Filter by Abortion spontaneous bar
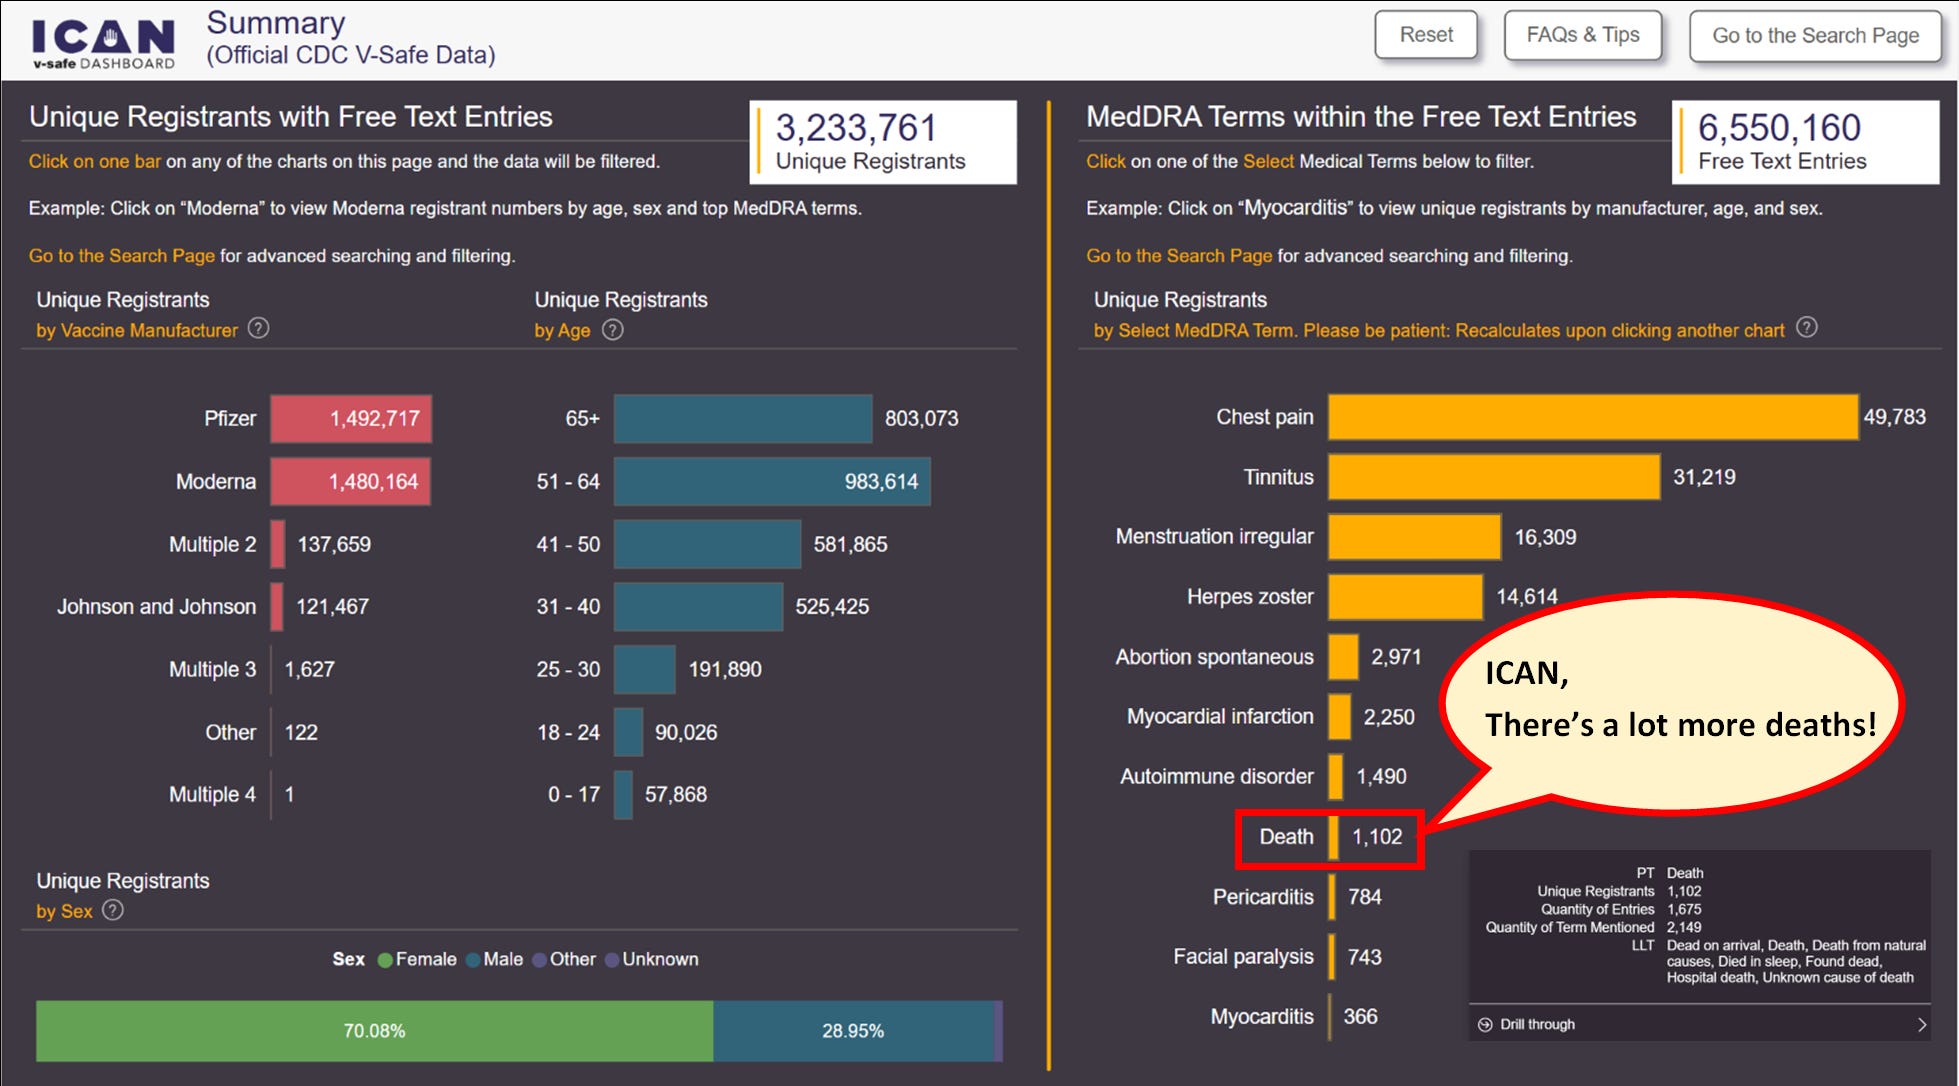This screenshot has height=1086, width=1959. pos(1343,657)
